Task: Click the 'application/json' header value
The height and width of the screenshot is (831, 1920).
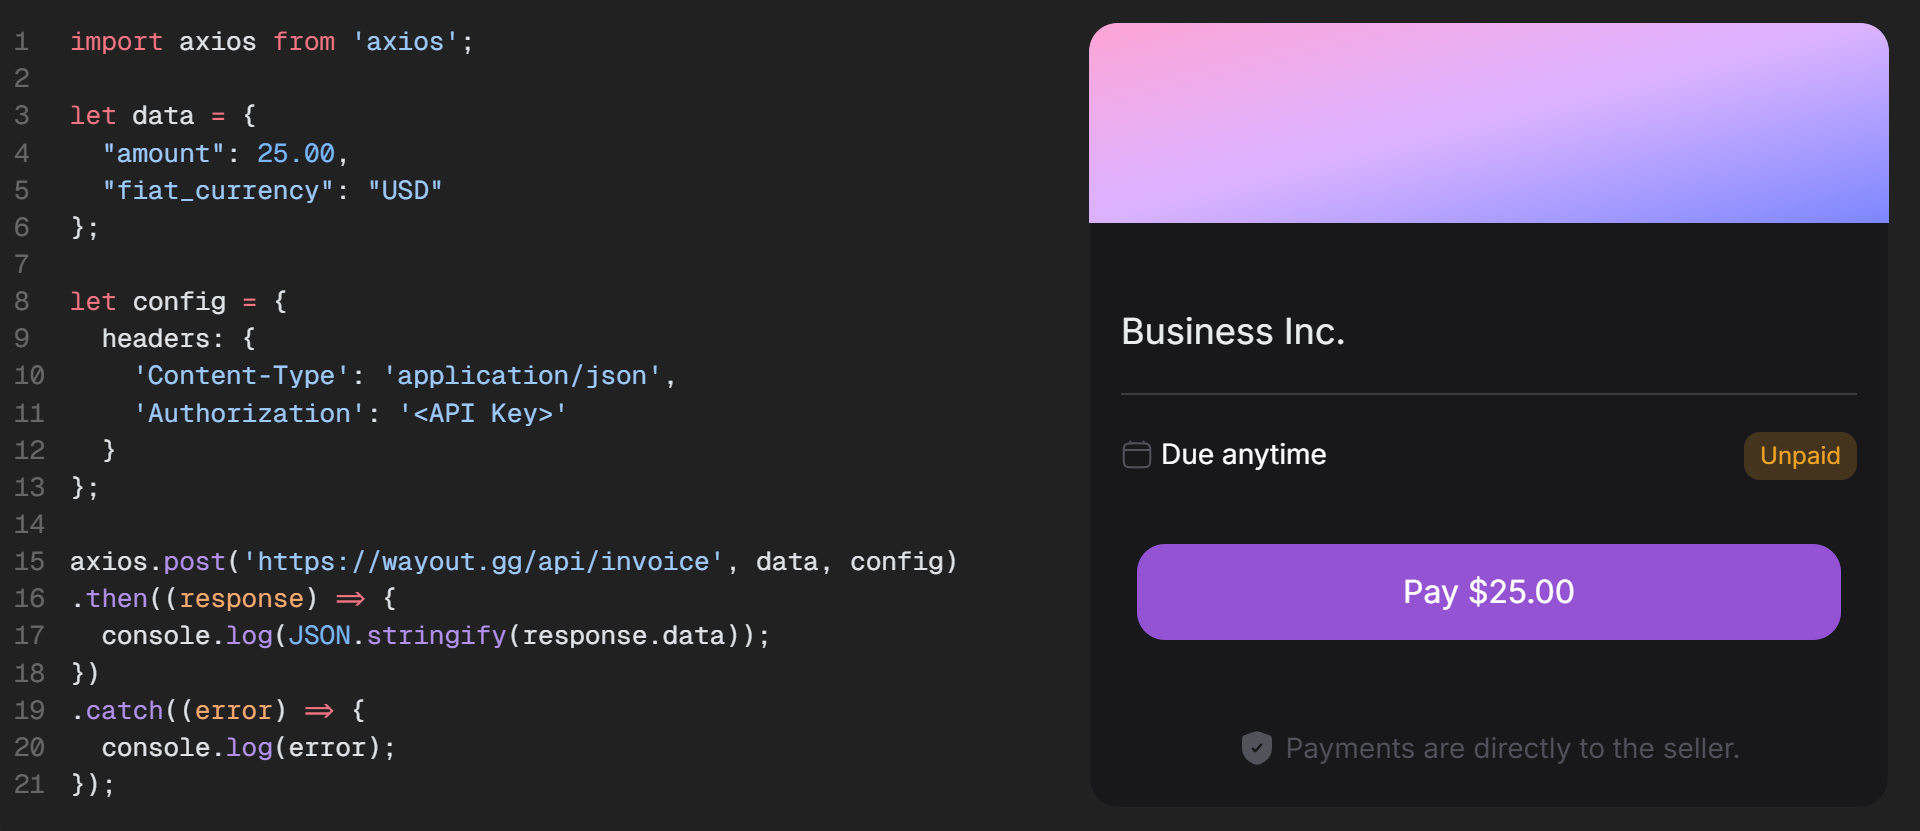Action: [x=522, y=376]
